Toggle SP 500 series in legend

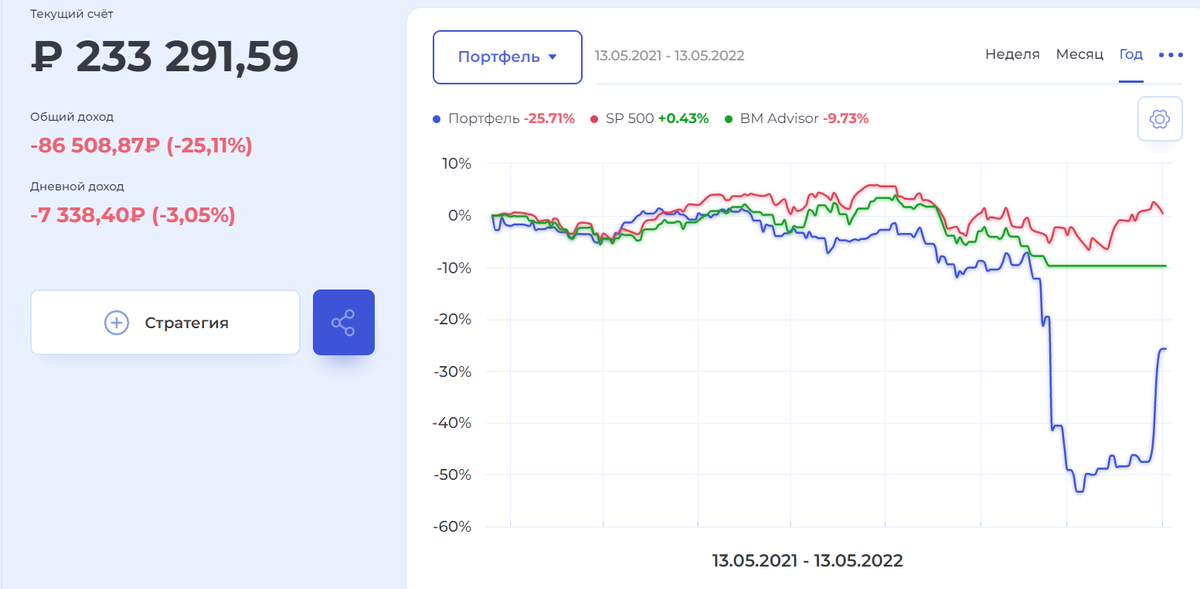click(650, 118)
